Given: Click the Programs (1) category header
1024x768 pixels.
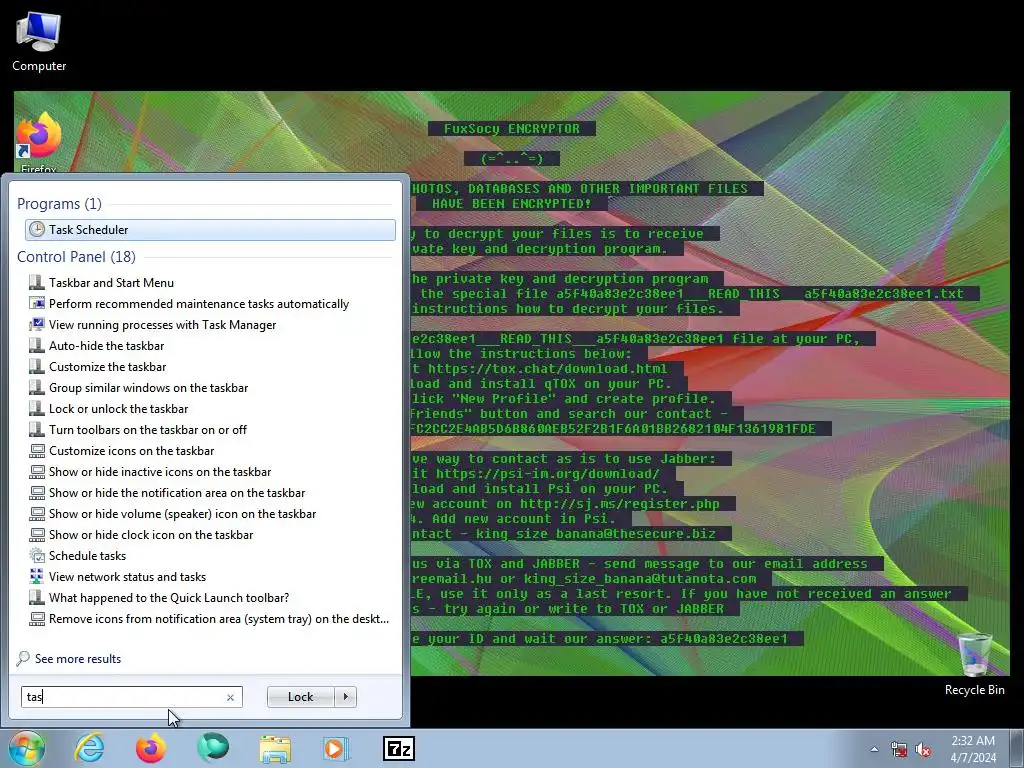Looking at the screenshot, I should tap(59, 204).
